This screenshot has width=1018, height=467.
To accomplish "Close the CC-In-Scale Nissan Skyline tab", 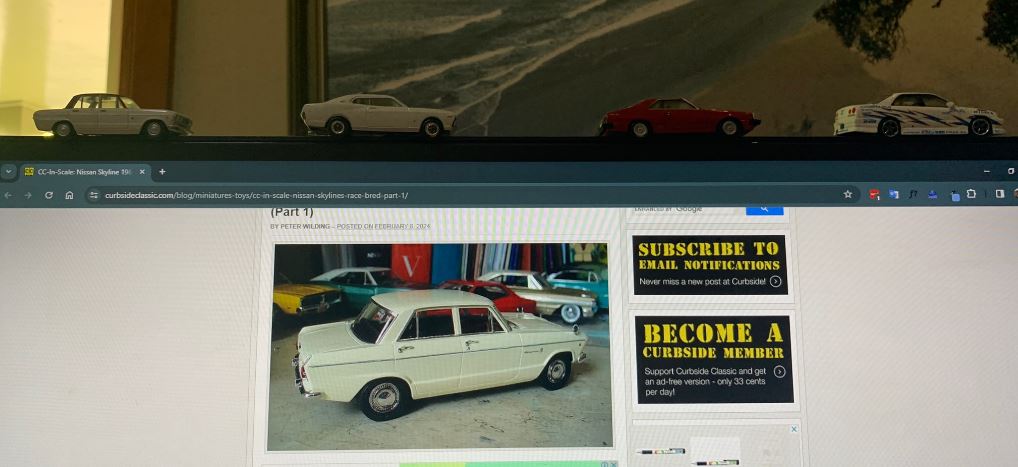I will [142, 172].
